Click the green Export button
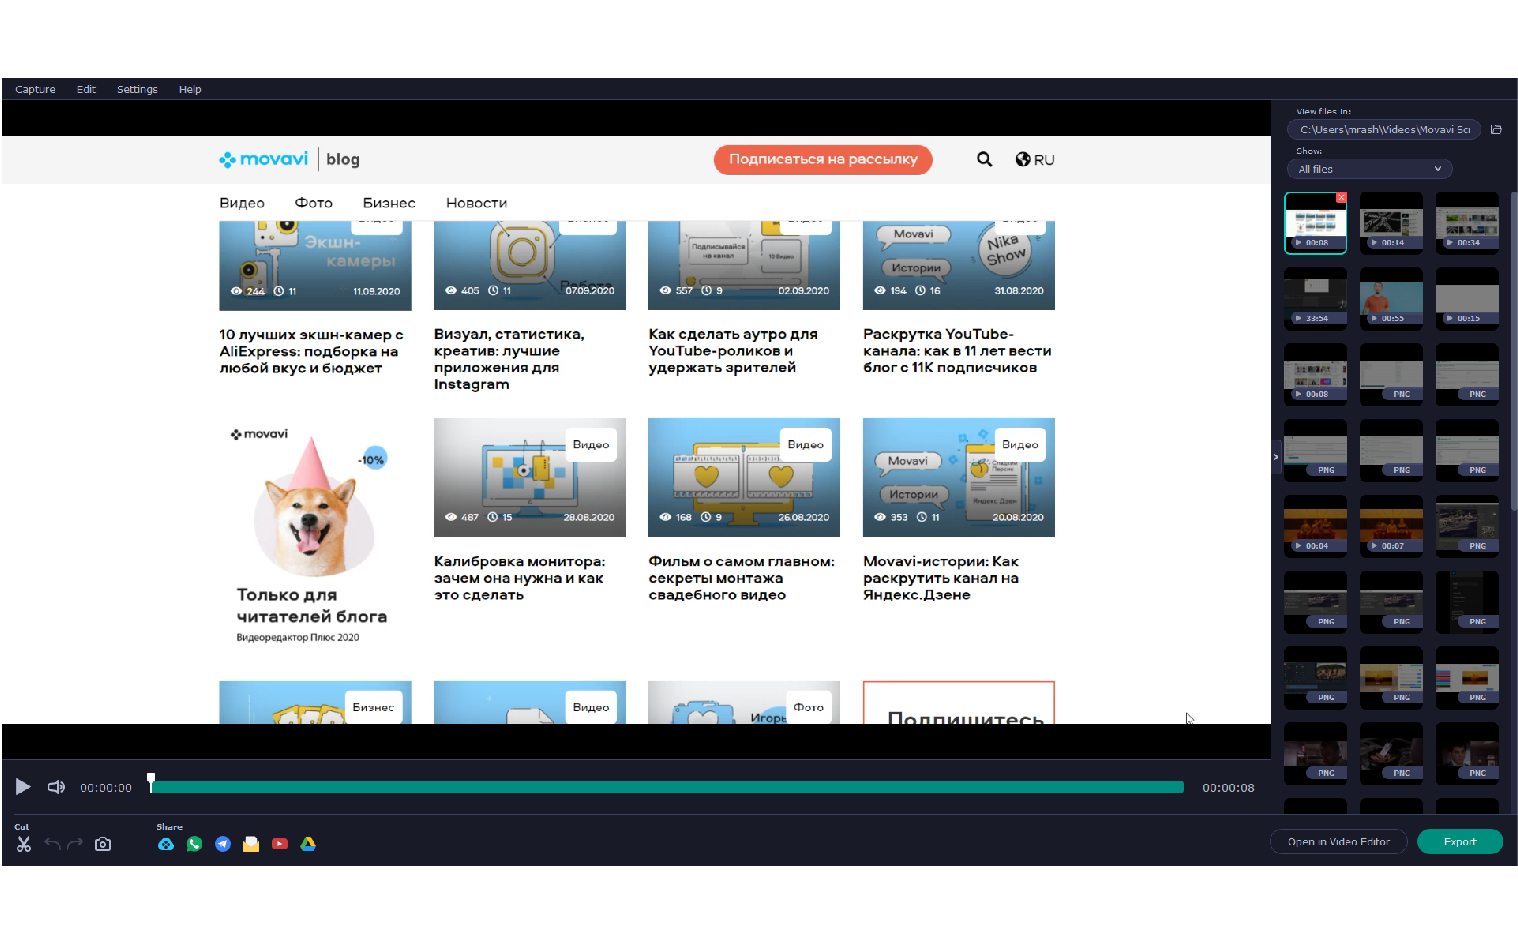Screen dimensions: 1518x938 1460,841
